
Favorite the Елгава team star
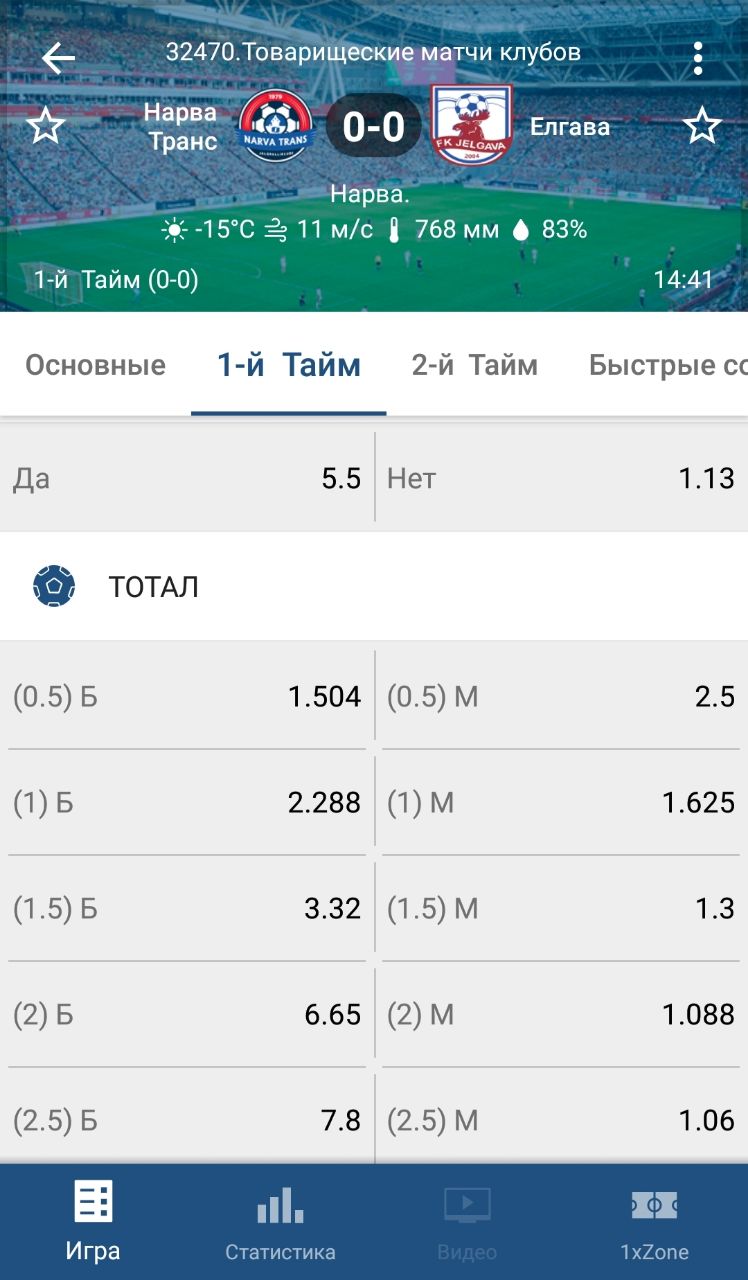[701, 127]
